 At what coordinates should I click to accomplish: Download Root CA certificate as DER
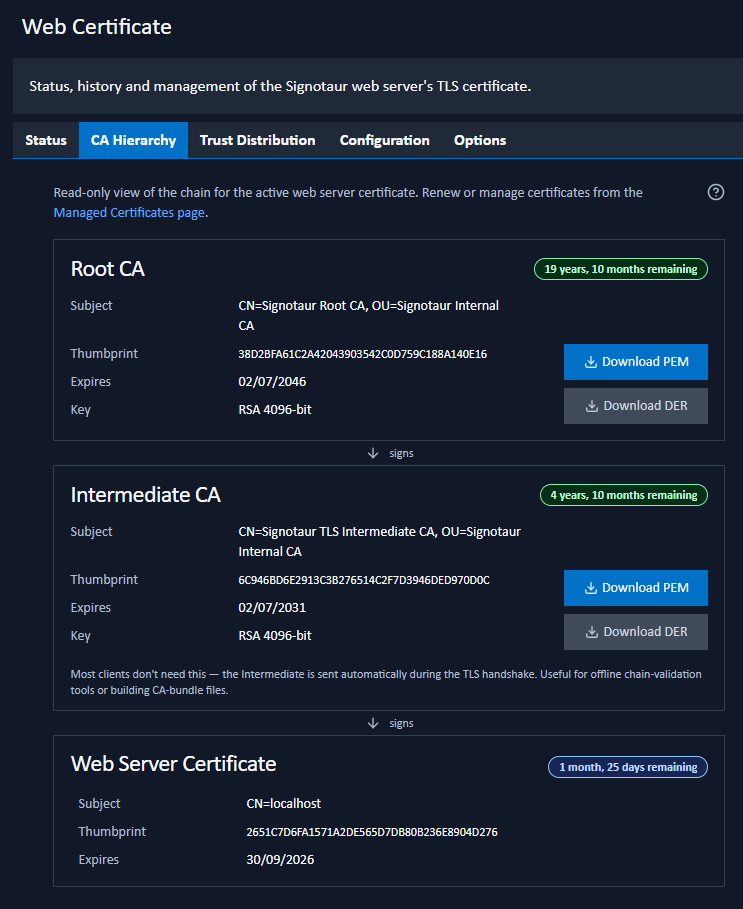[x=636, y=406]
